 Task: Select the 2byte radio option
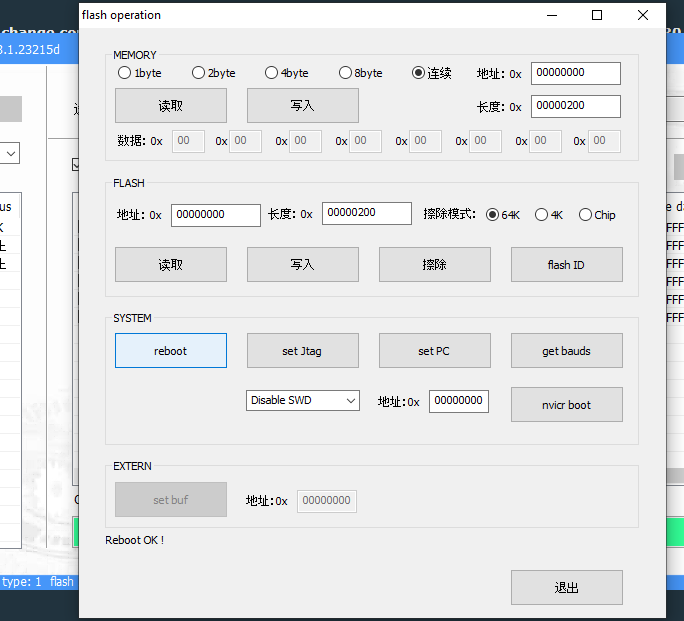tap(214, 73)
